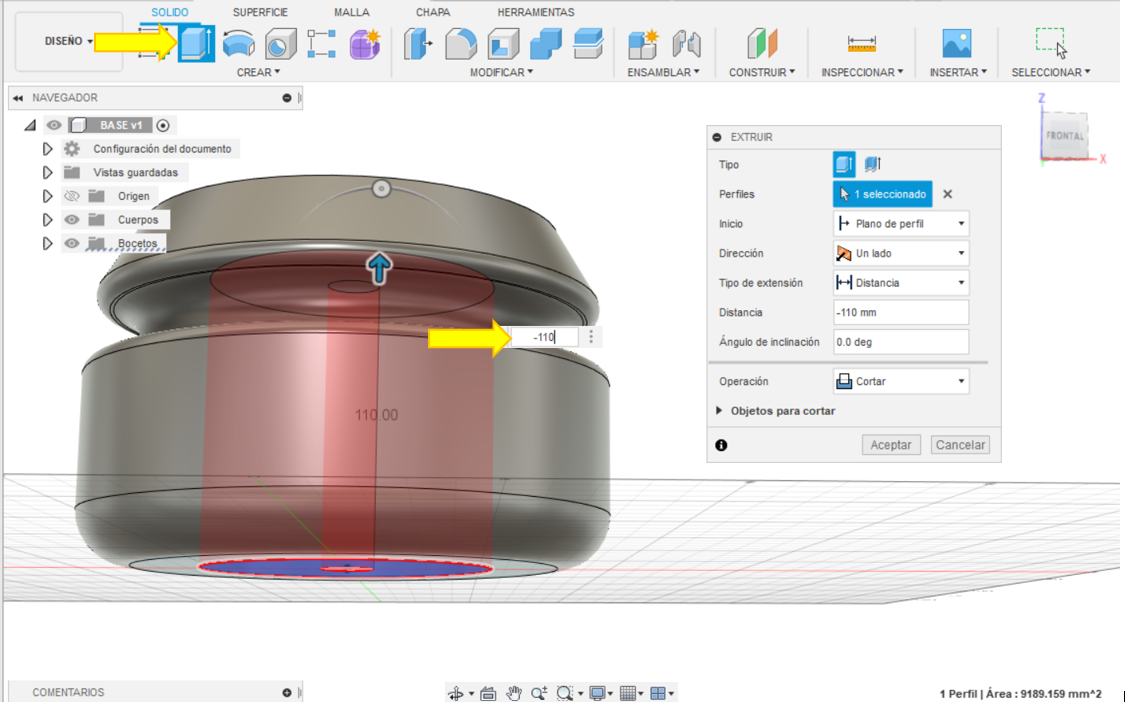The height and width of the screenshot is (702, 1125).
Task: Open the Inicio dropdown
Action: (901, 223)
